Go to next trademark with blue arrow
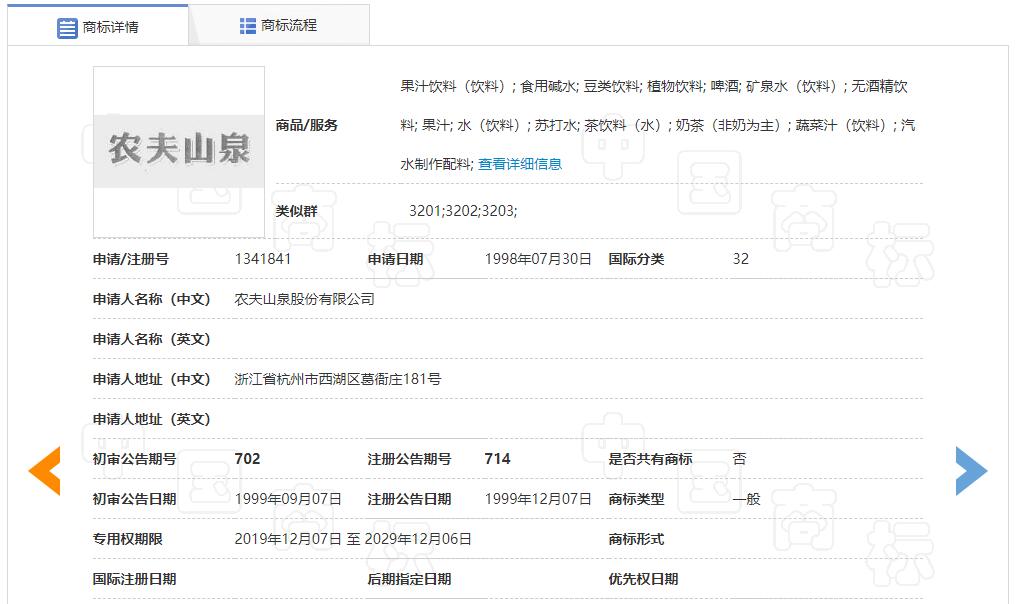The width and height of the screenshot is (1018, 604). [971, 471]
